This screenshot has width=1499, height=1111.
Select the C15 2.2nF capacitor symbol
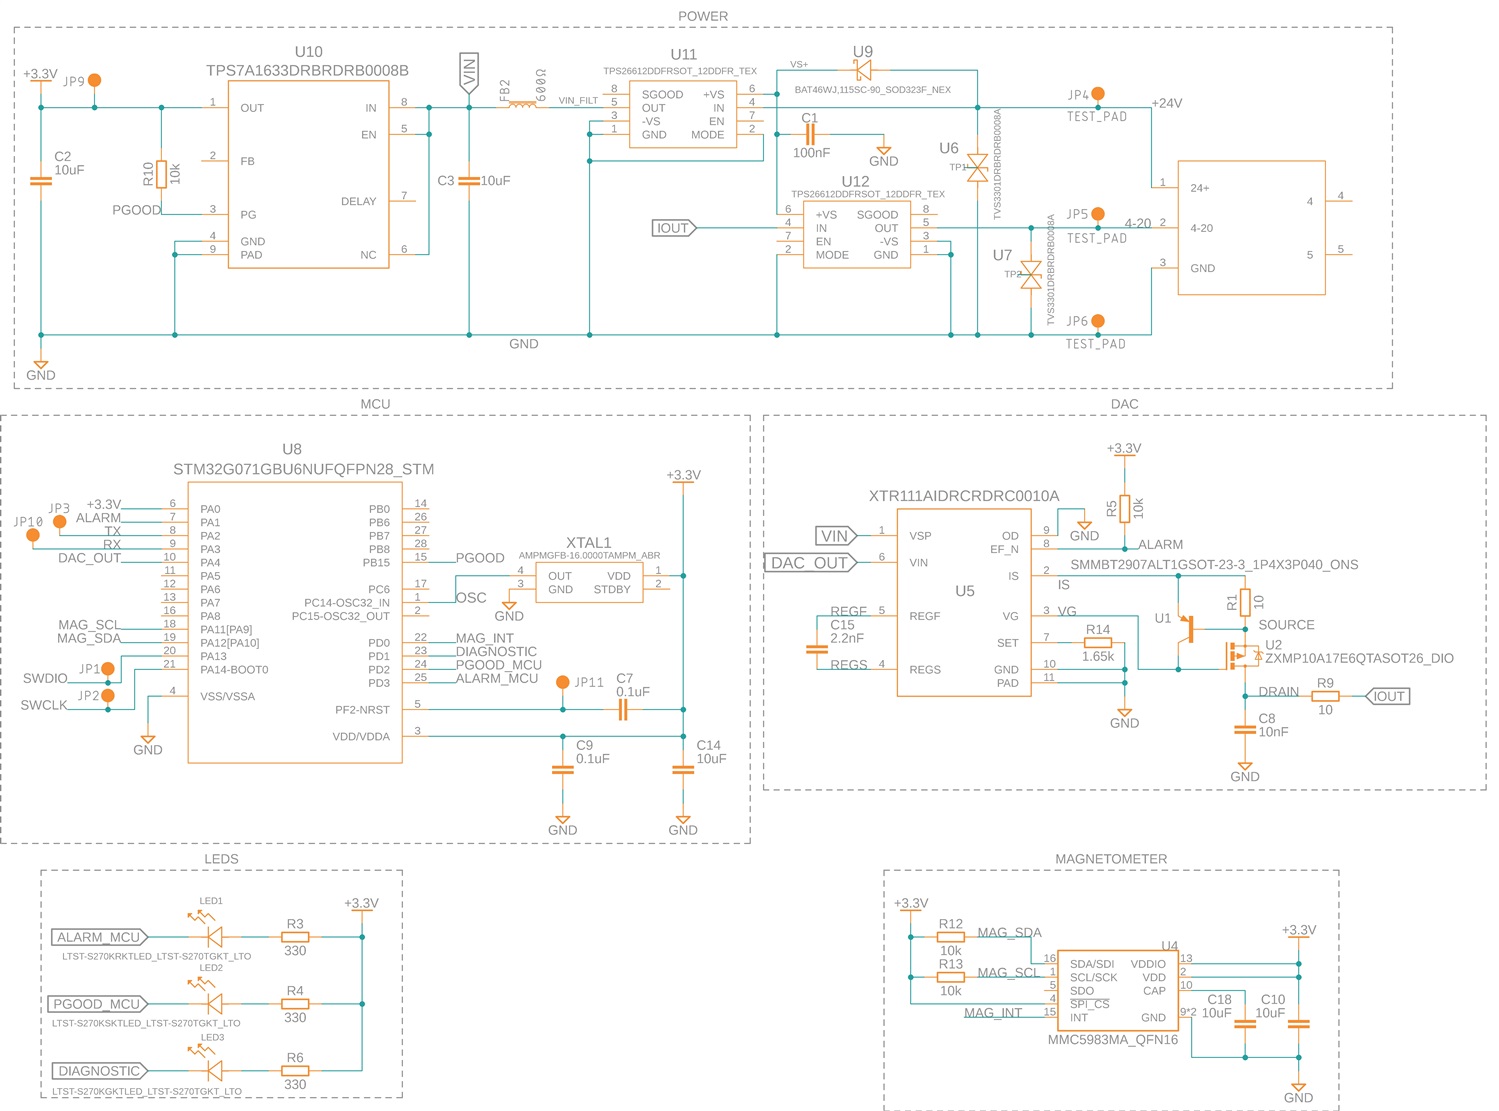(817, 649)
